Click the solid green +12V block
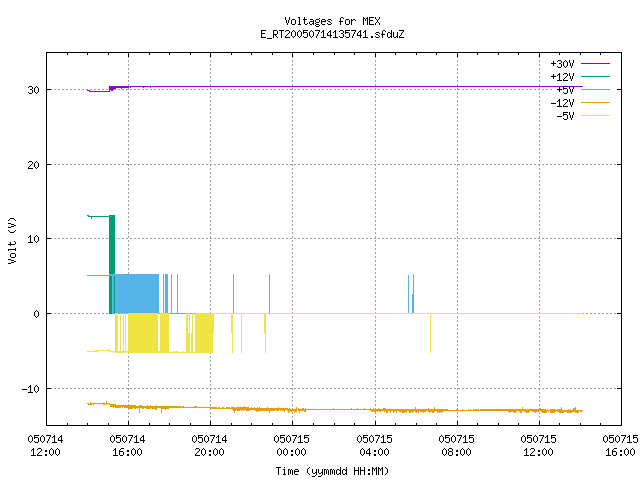This screenshot has width=640, height=480. [x=112, y=245]
